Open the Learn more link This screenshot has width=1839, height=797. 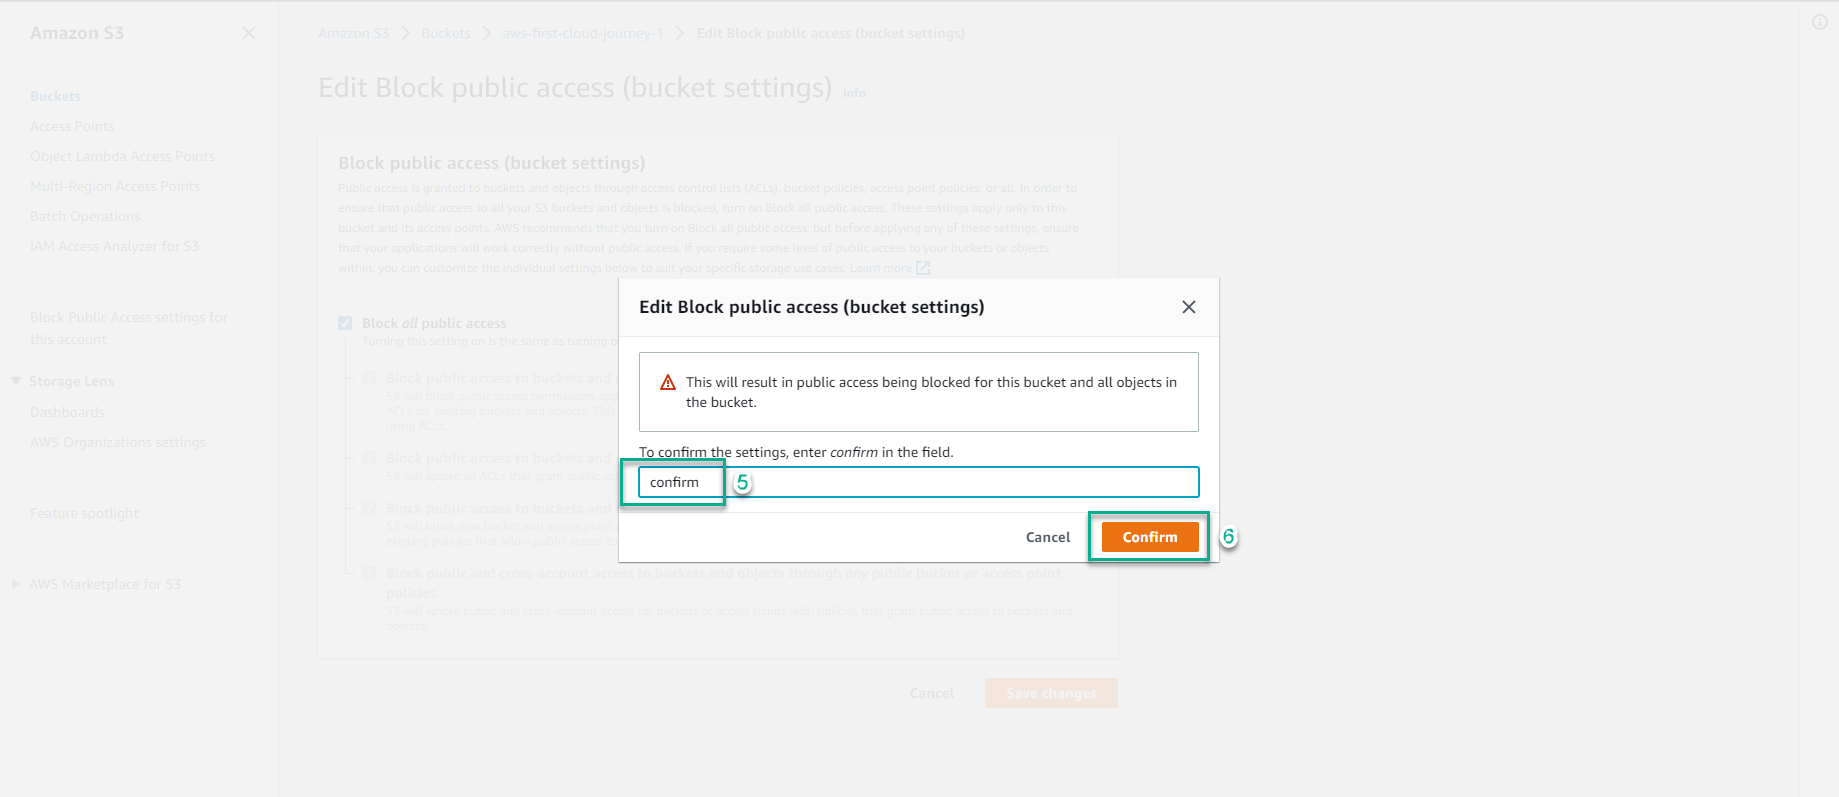pos(880,268)
